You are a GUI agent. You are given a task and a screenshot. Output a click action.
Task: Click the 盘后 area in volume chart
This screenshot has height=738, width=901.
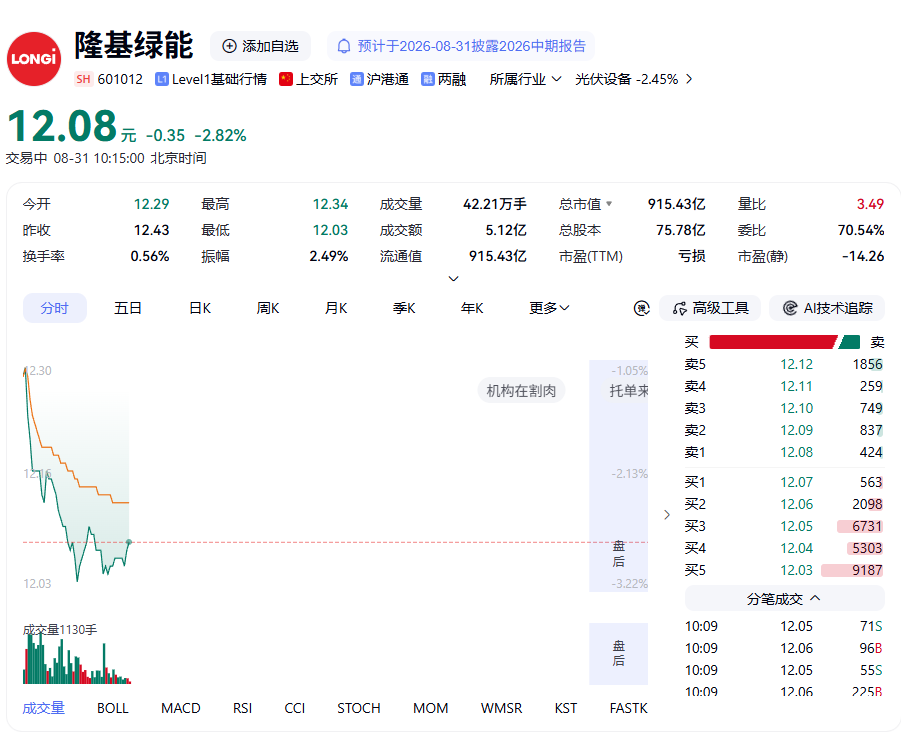(x=618, y=654)
